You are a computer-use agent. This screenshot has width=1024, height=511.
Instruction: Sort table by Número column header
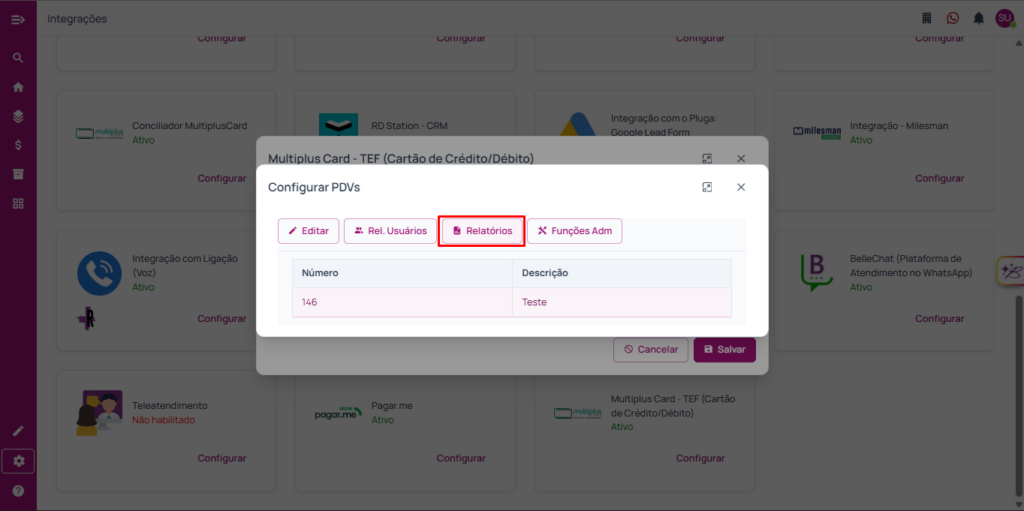tap(320, 273)
